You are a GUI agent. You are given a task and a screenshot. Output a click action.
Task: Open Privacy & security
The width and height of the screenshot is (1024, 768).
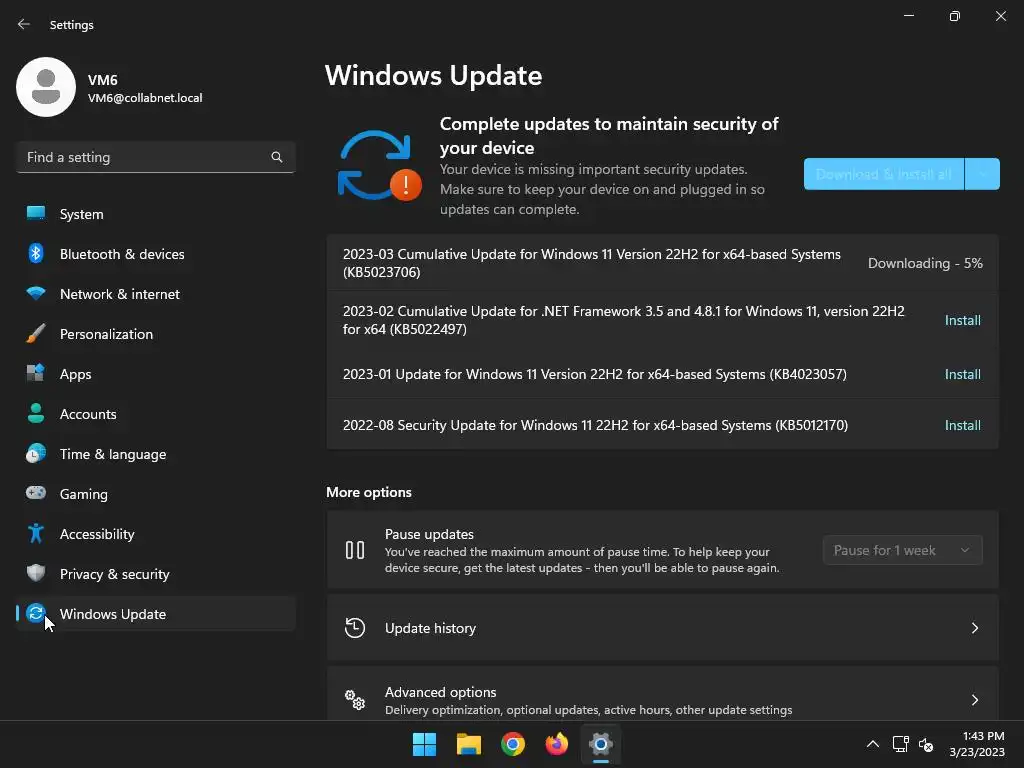point(156,574)
